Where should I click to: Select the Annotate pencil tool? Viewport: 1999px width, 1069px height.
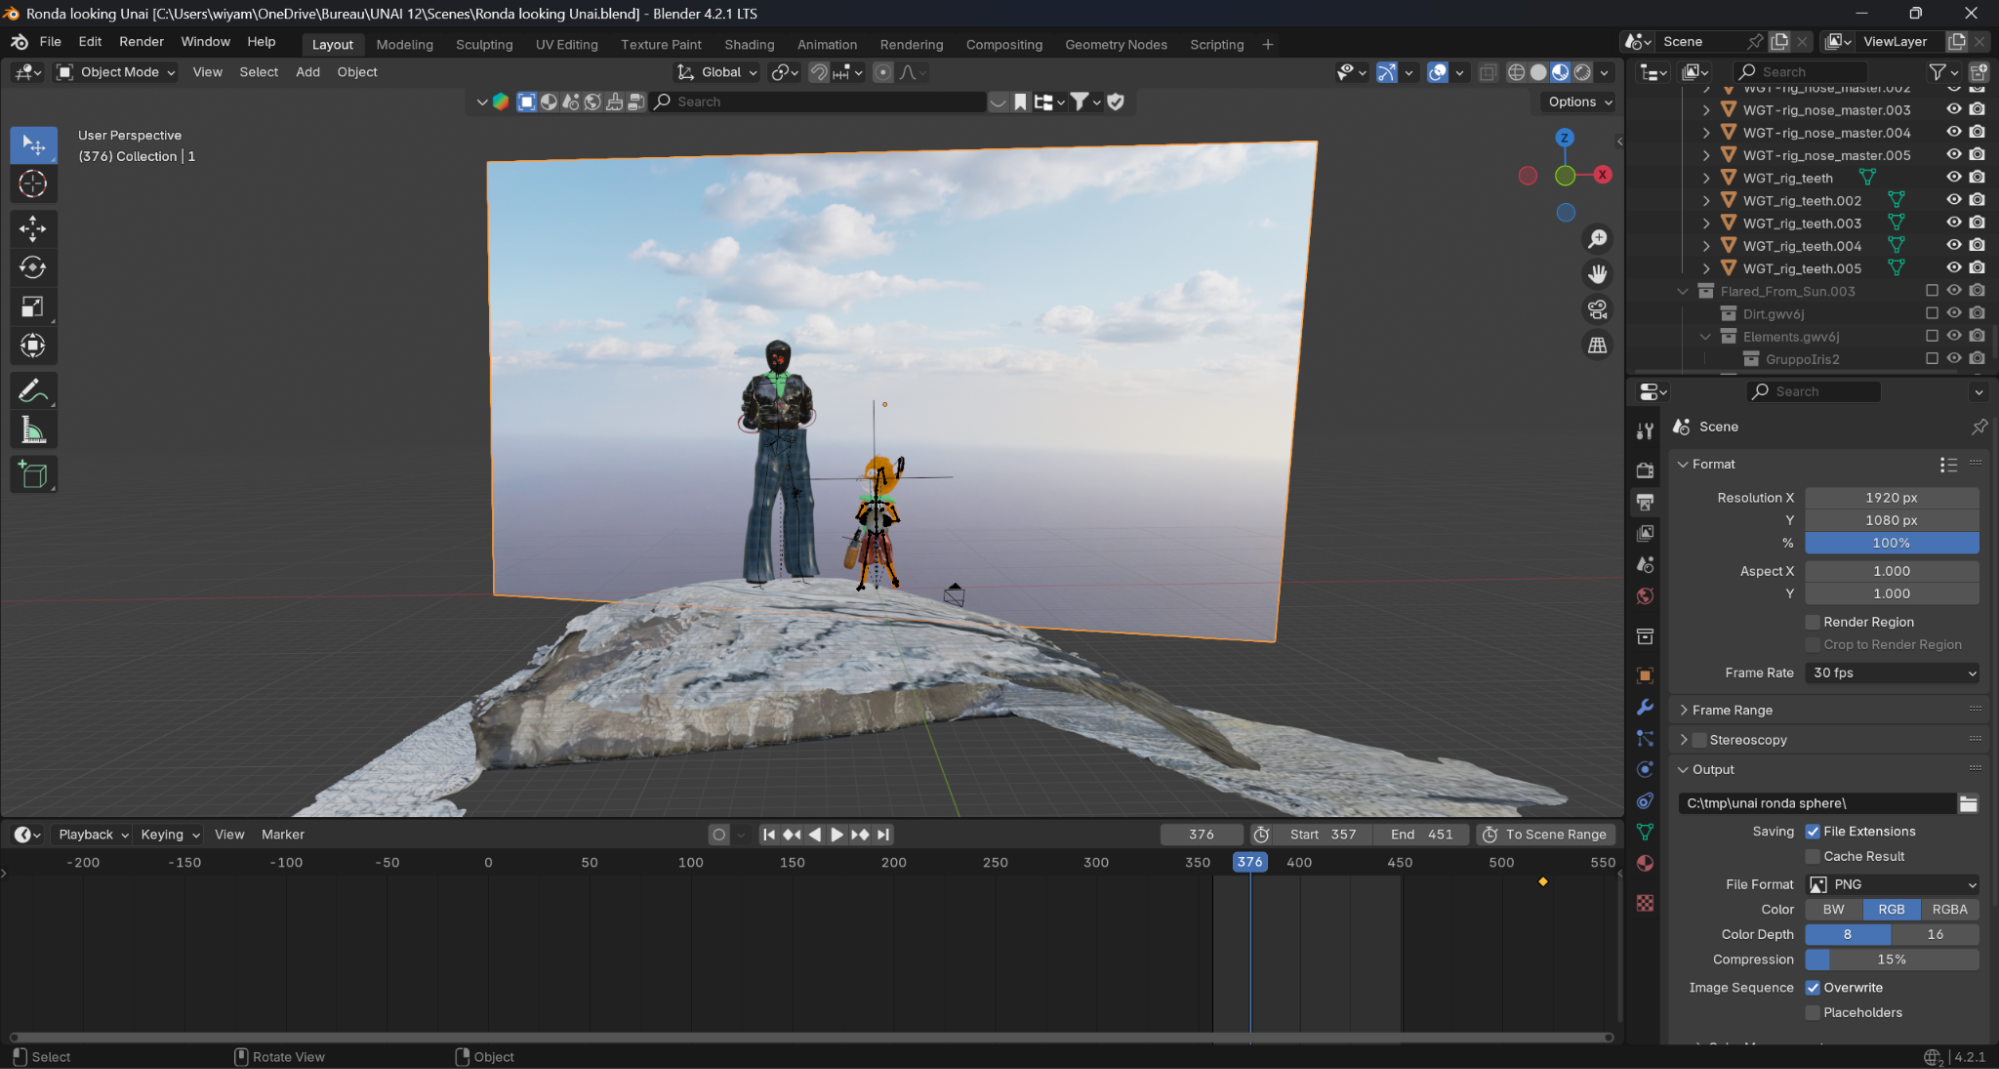click(33, 391)
